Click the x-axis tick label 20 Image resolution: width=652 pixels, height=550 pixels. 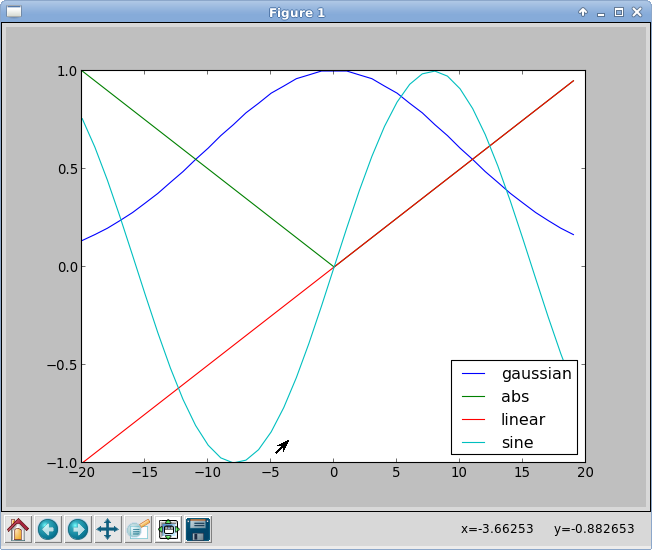click(x=585, y=472)
